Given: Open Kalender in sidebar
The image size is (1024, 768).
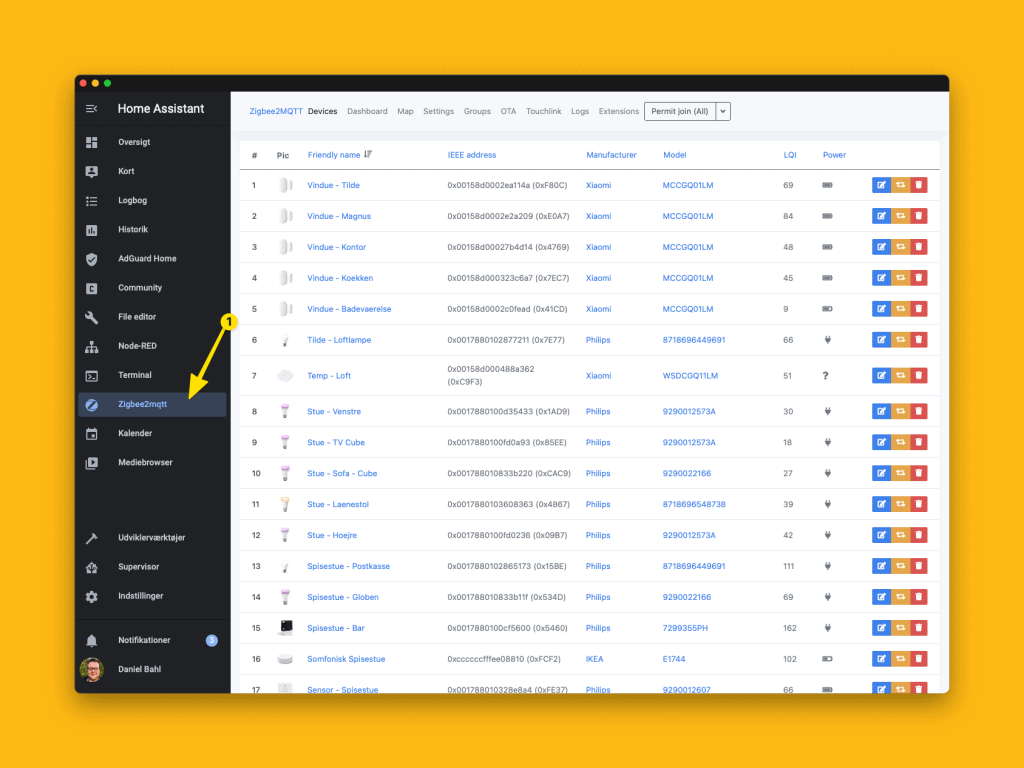Looking at the screenshot, I should coord(152,433).
